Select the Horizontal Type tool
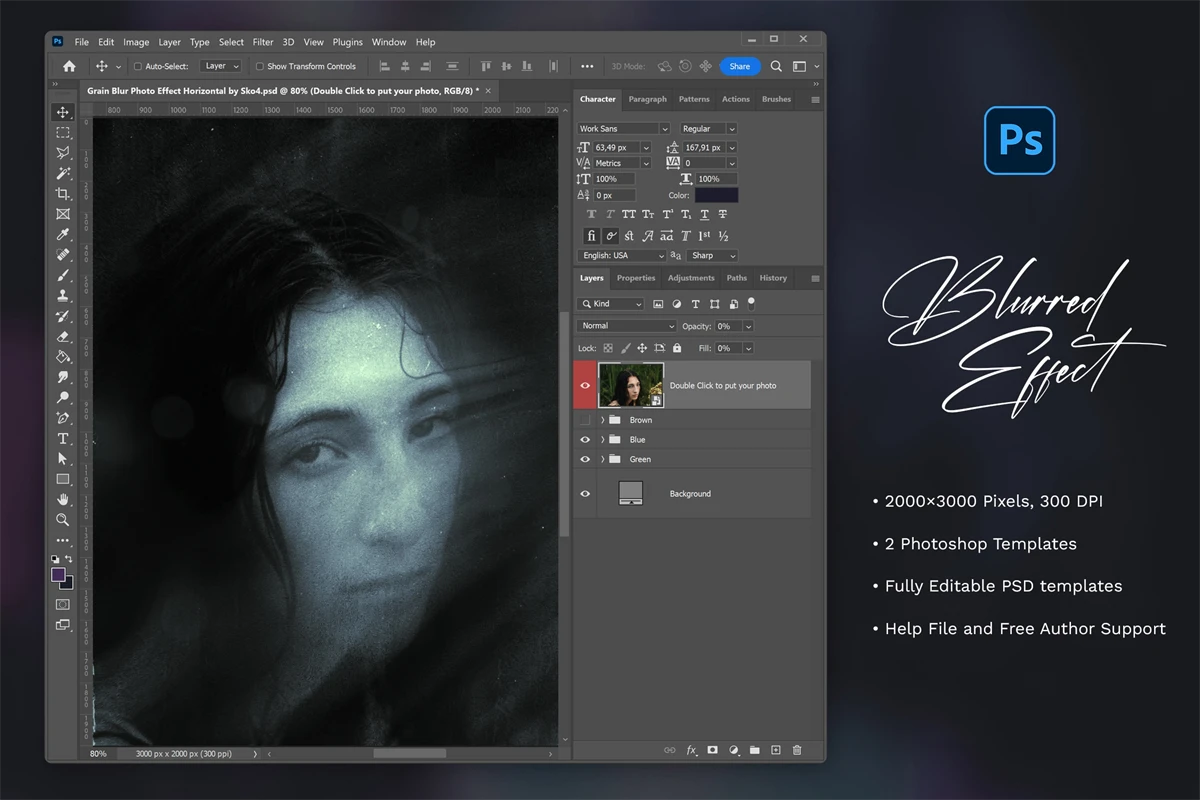The height and width of the screenshot is (800, 1200). 63,438
